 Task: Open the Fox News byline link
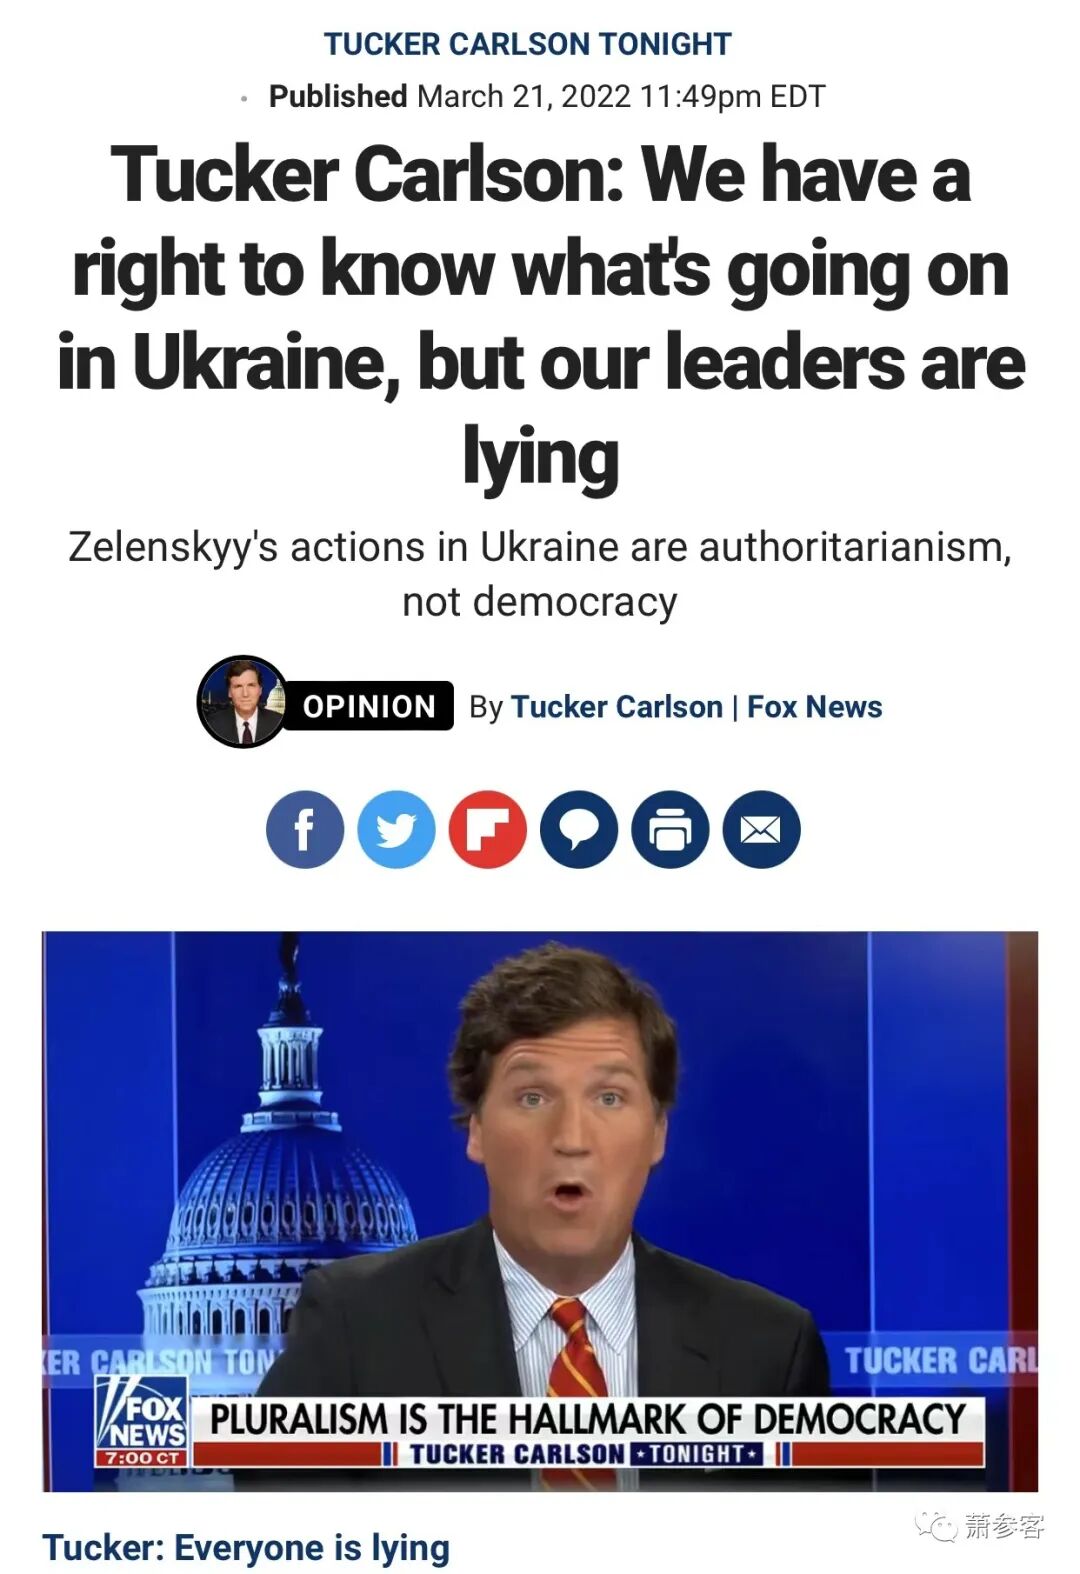(x=815, y=707)
